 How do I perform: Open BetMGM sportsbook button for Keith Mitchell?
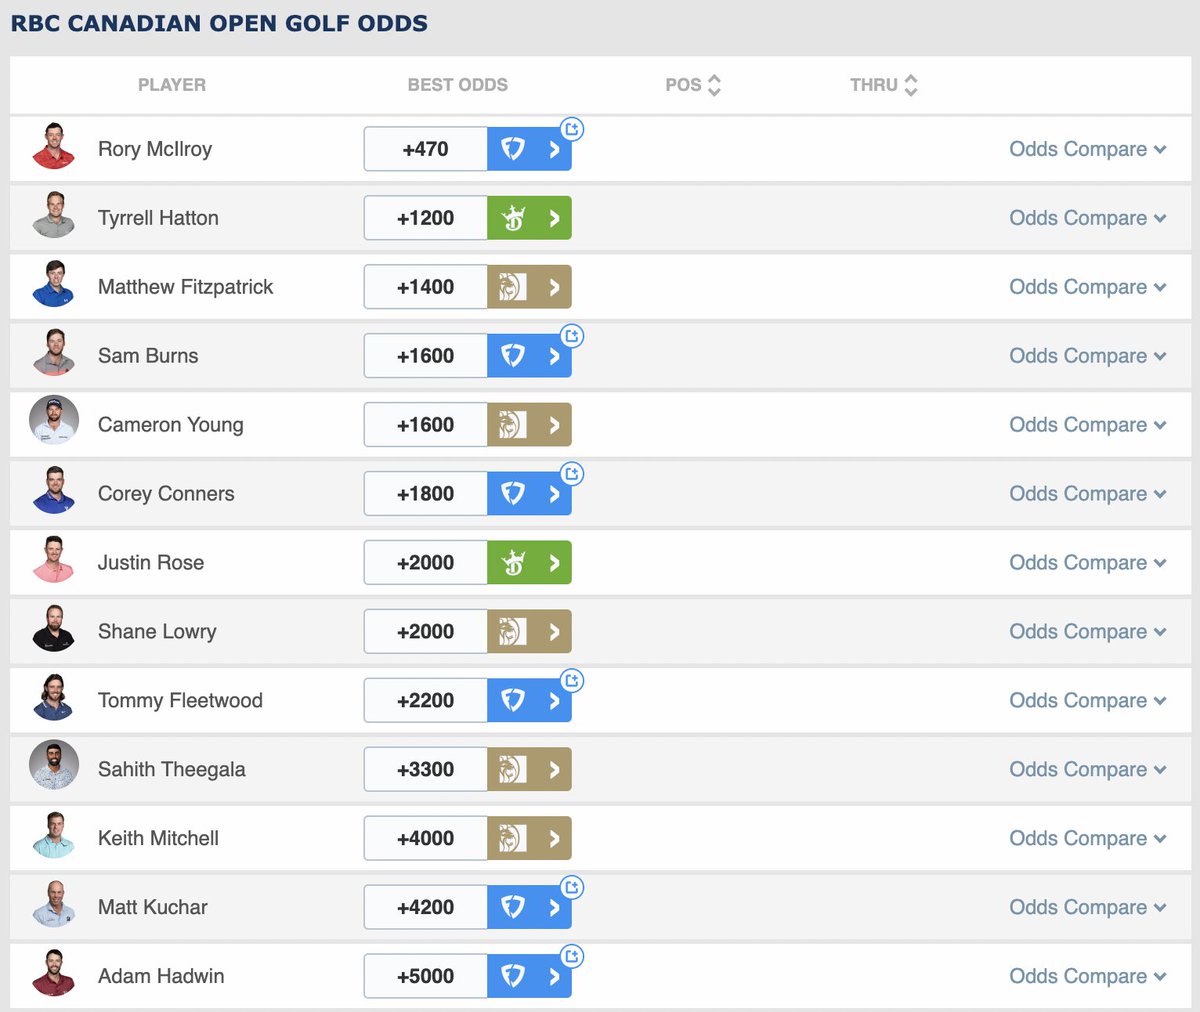(x=529, y=839)
